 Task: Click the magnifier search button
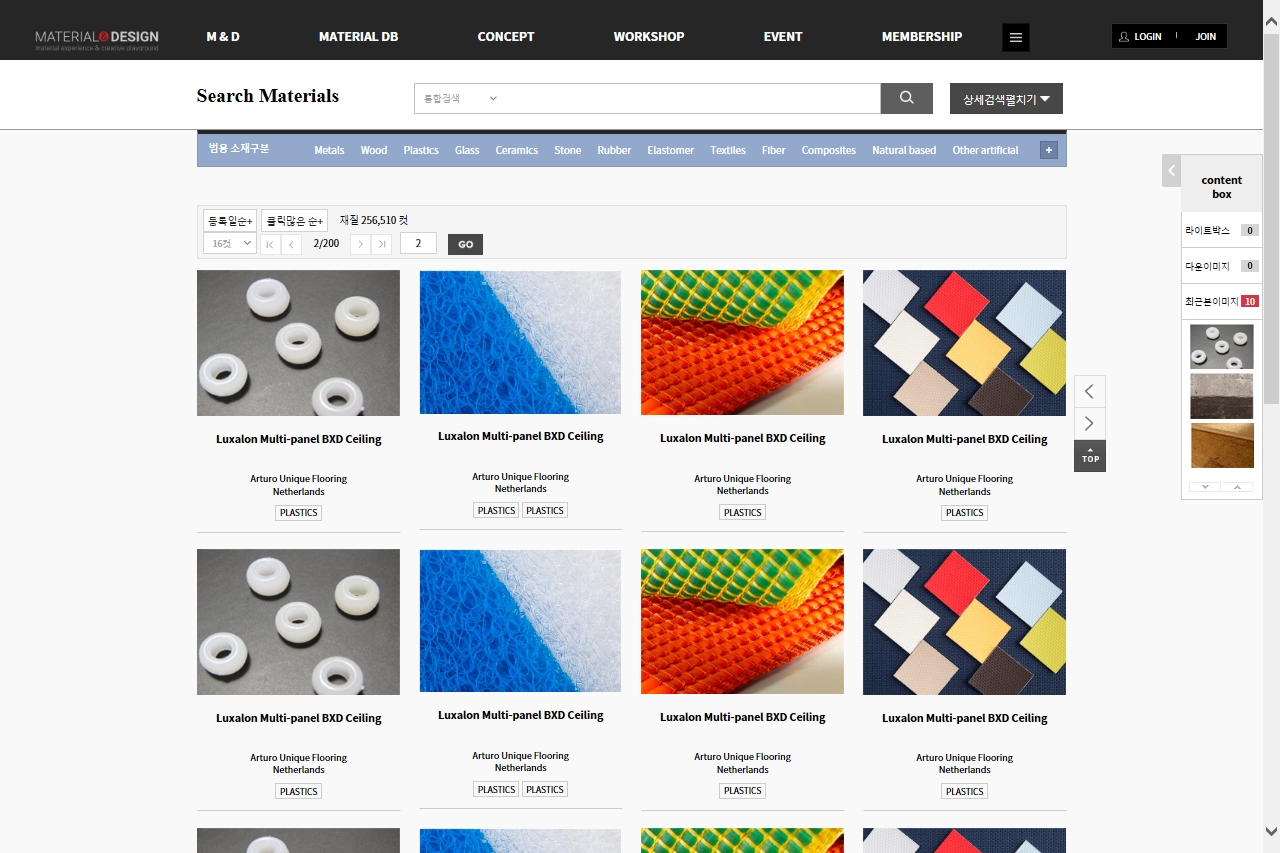click(906, 98)
